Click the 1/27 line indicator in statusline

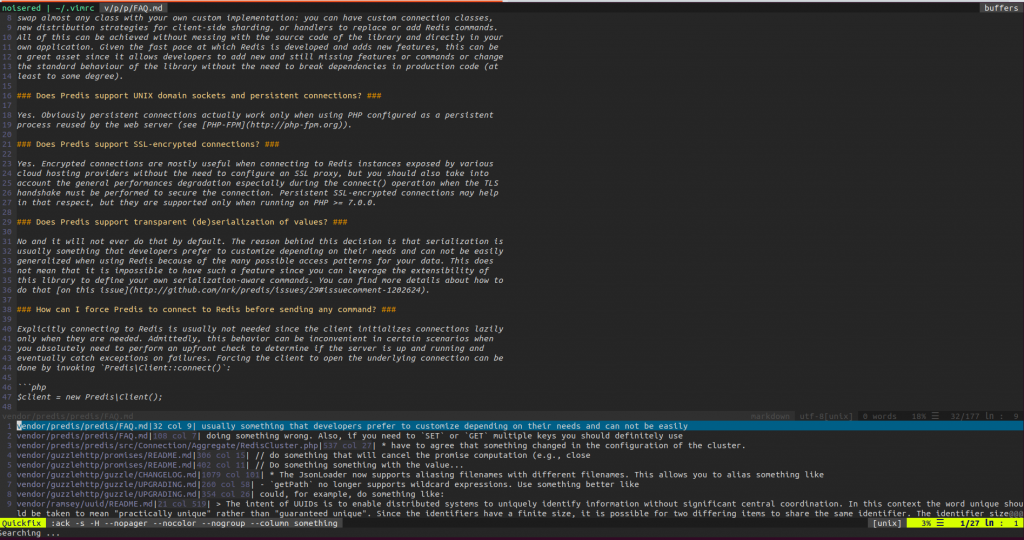[978, 523]
